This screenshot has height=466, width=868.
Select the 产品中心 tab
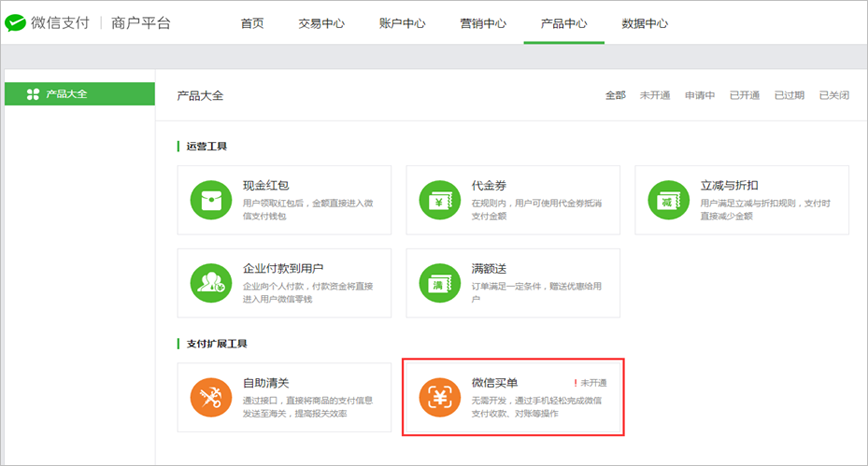coord(564,23)
